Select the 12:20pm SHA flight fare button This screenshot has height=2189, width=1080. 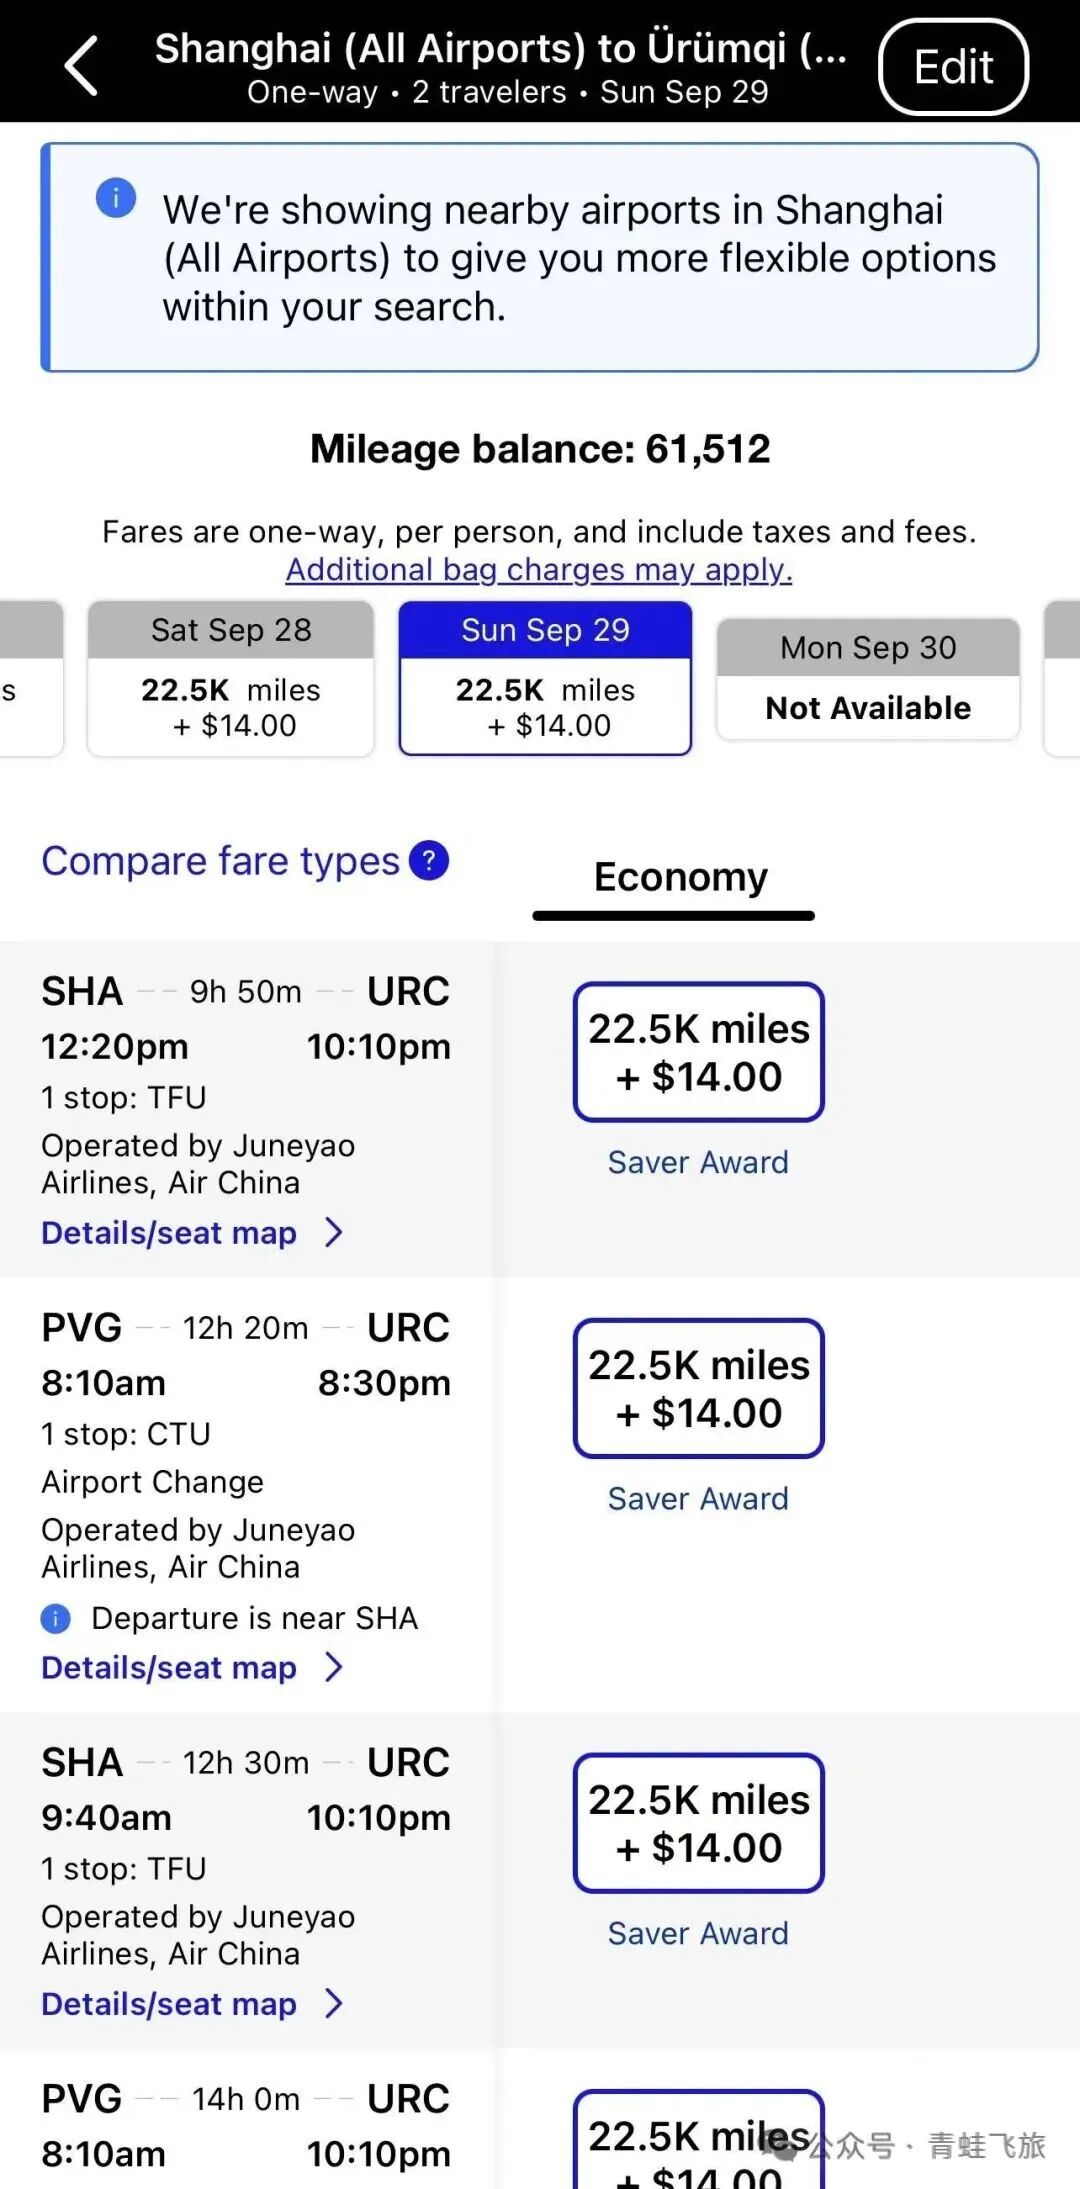[x=698, y=1052]
